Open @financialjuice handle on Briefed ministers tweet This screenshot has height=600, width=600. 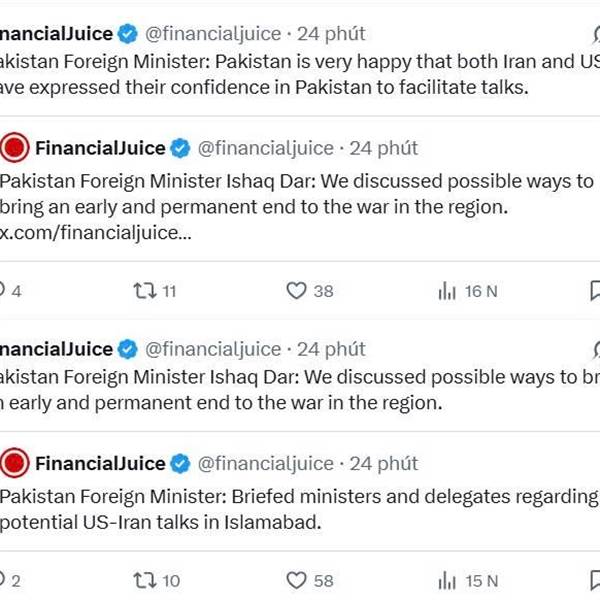click(265, 464)
